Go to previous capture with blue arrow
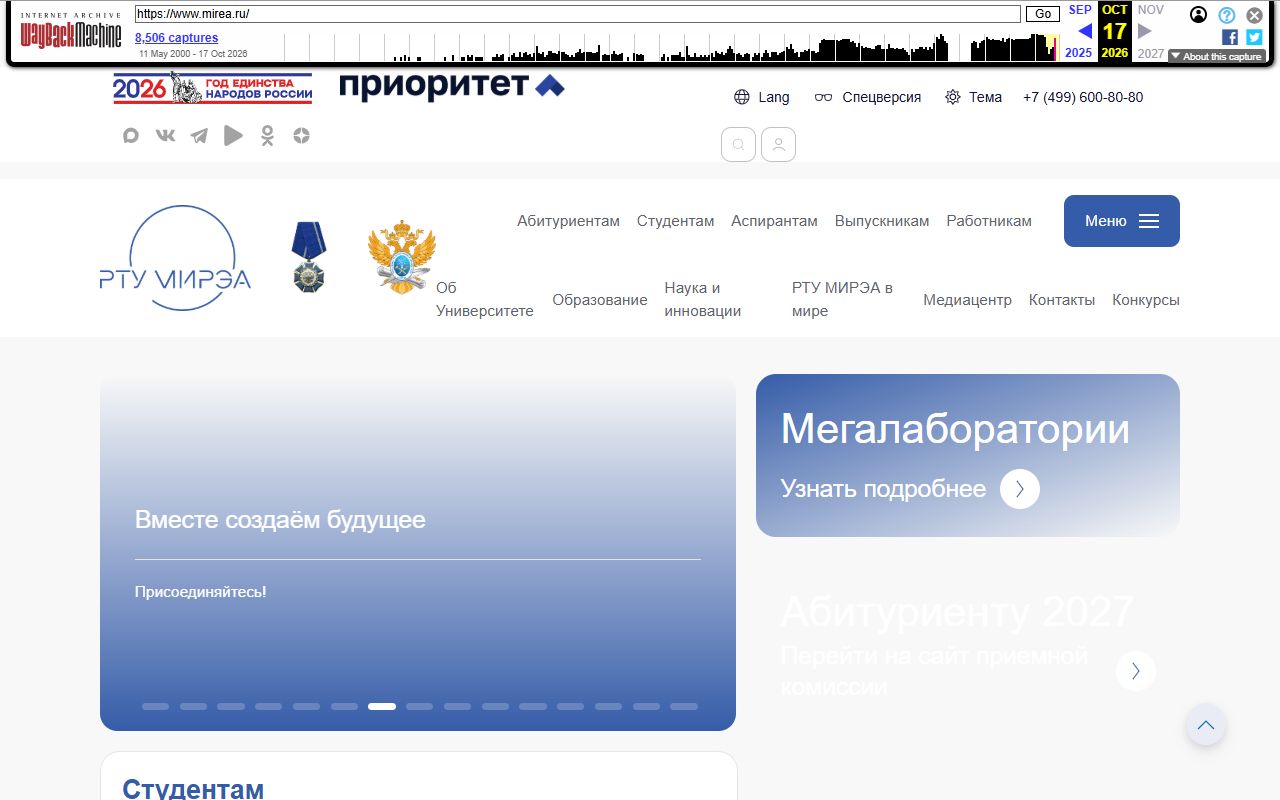Screen dimensions: 1280x800 pyautogui.click(x=1085, y=31)
